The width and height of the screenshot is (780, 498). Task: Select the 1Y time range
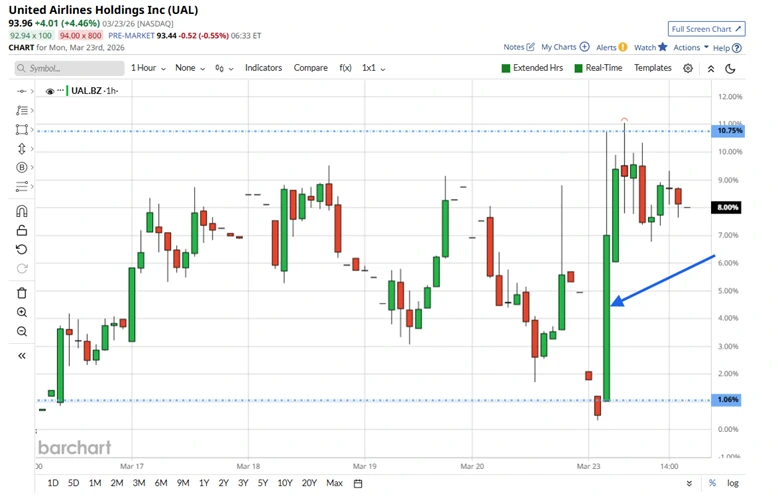point(204,483)
